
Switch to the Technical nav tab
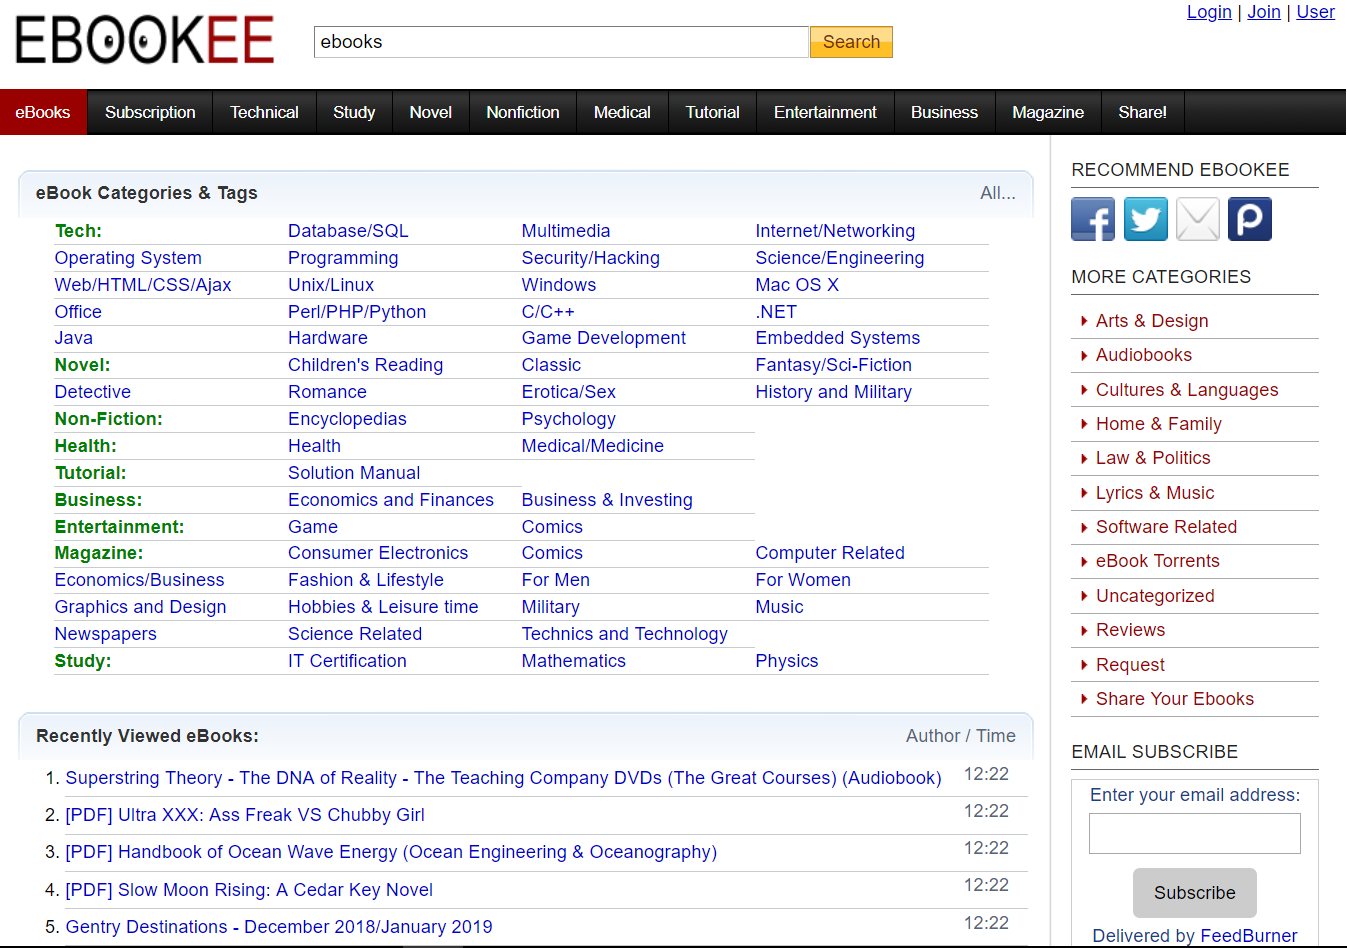tap(264, 112)
